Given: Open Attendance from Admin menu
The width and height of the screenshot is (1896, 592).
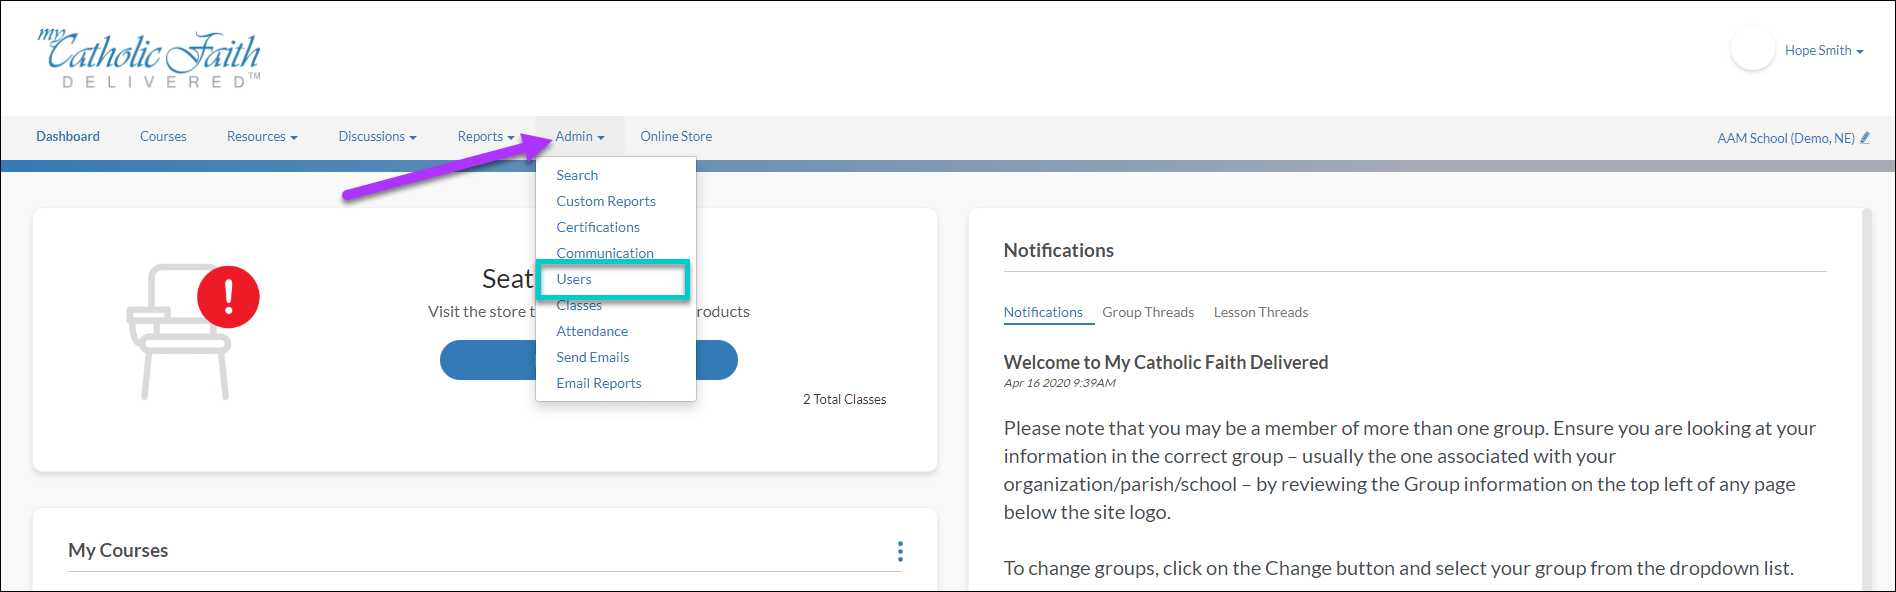Looking at the screenshot, I should pyautogui.click(x=592, y=331).
